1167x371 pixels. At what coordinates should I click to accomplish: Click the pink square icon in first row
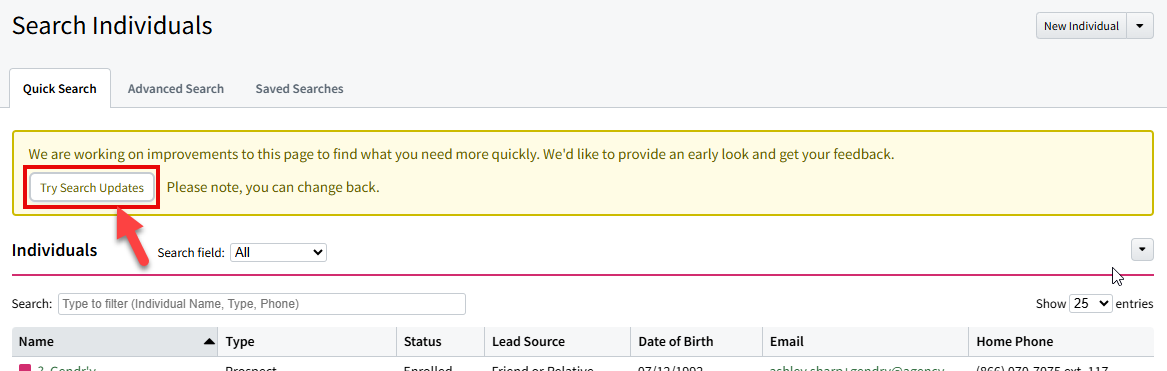[x=25, y=368]
